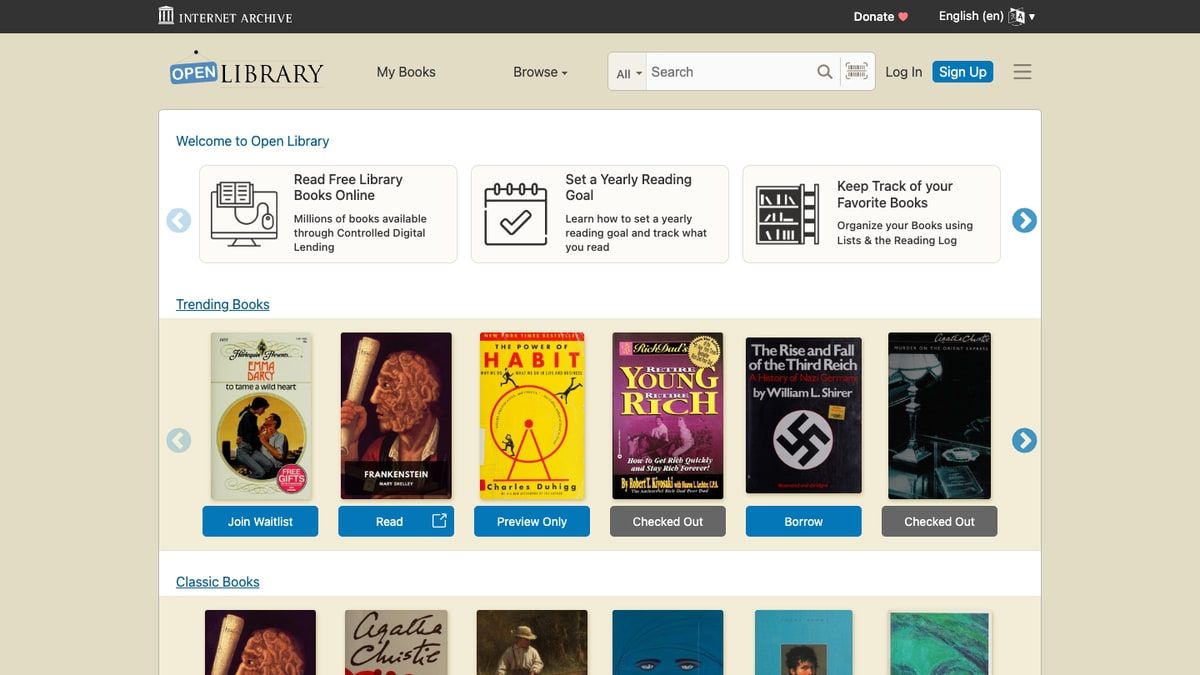Open the Frankenstein cover in Classic Books
The width and height of the screenshot is (1200, 675).
tap(260, 643)
